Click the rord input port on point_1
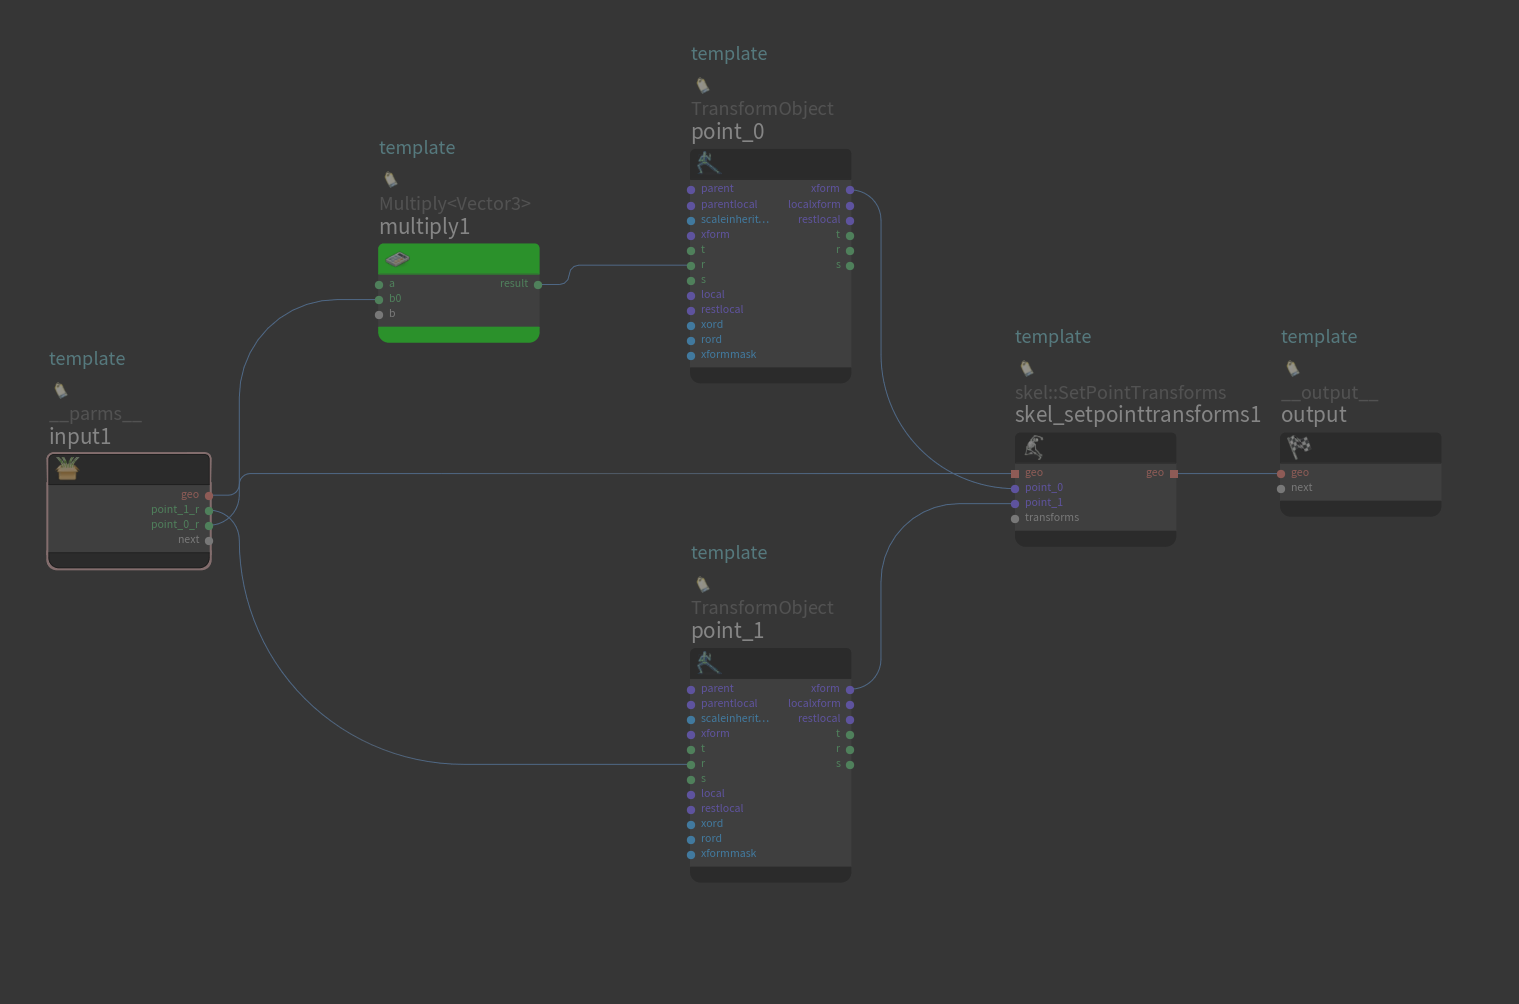 pyautogui.click(x=691, y=839)
